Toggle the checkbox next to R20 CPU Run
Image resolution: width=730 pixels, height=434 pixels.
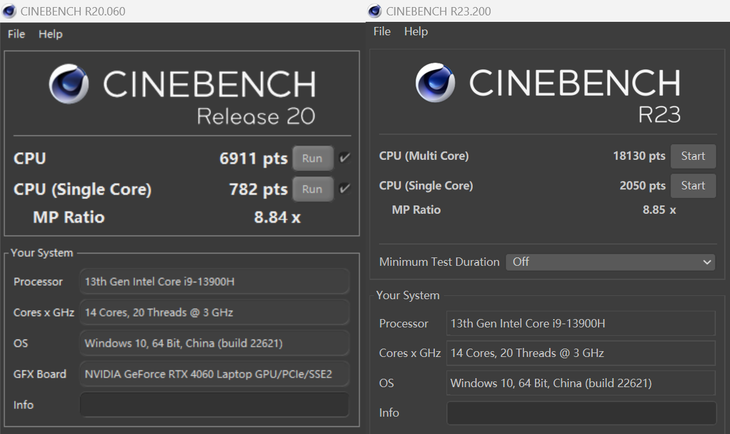coord(345,158)
